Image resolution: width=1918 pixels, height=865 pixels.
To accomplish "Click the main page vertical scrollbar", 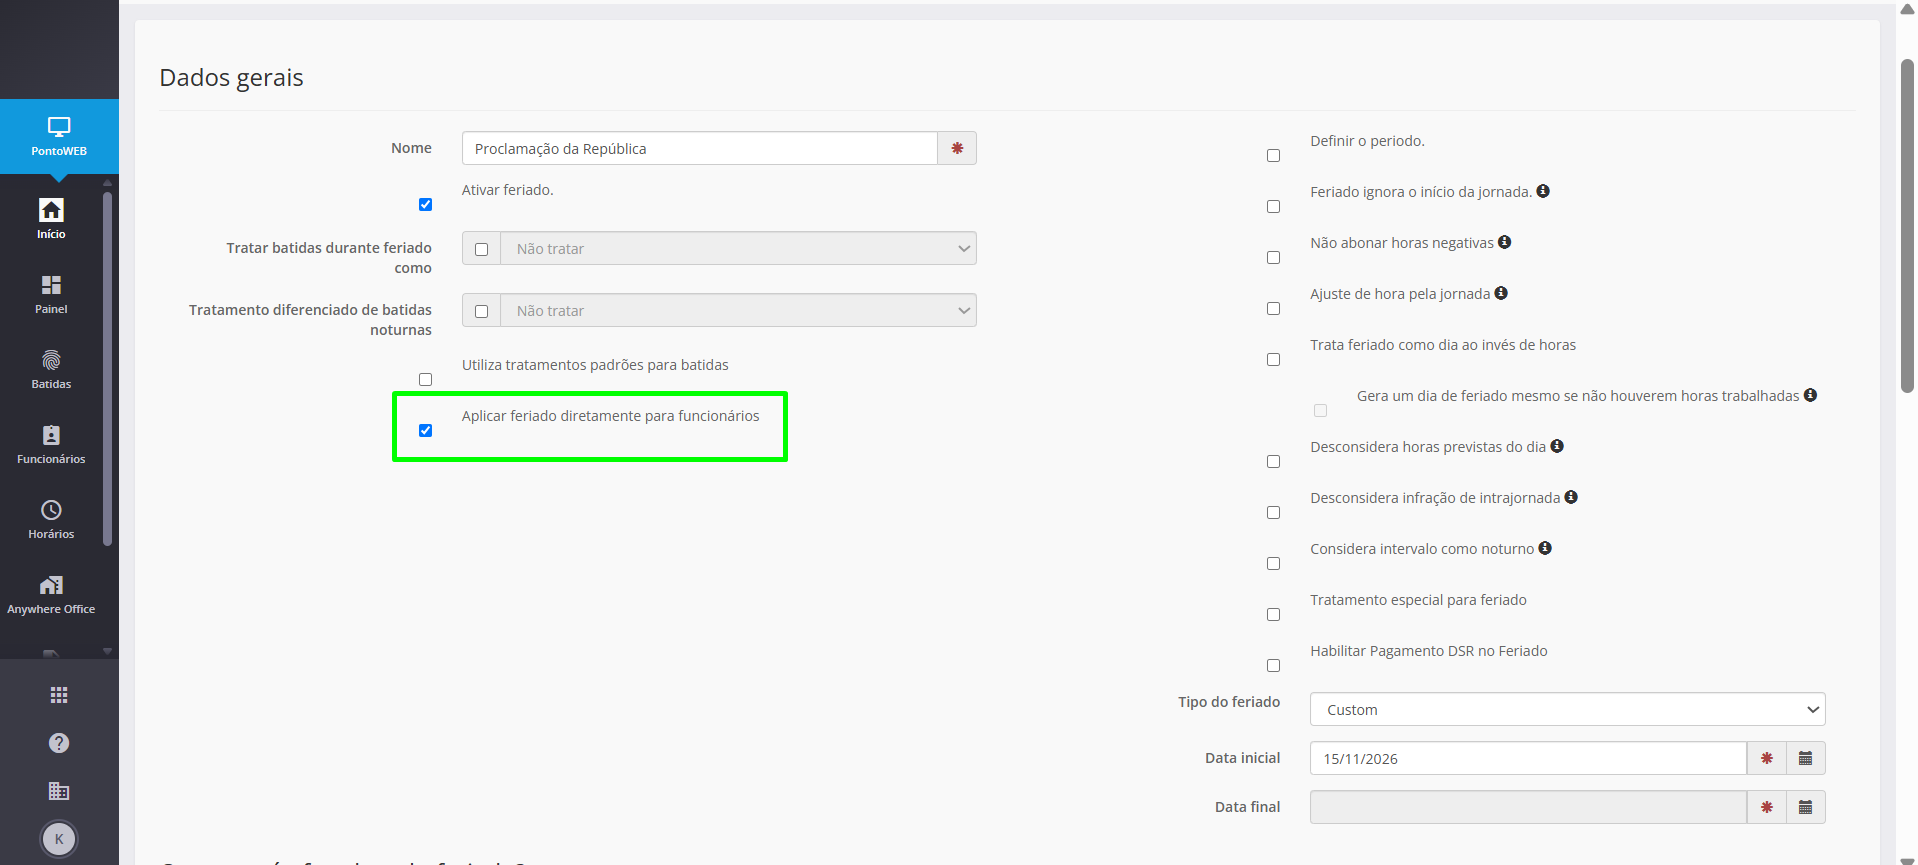I will click(x=1907, y=225).
